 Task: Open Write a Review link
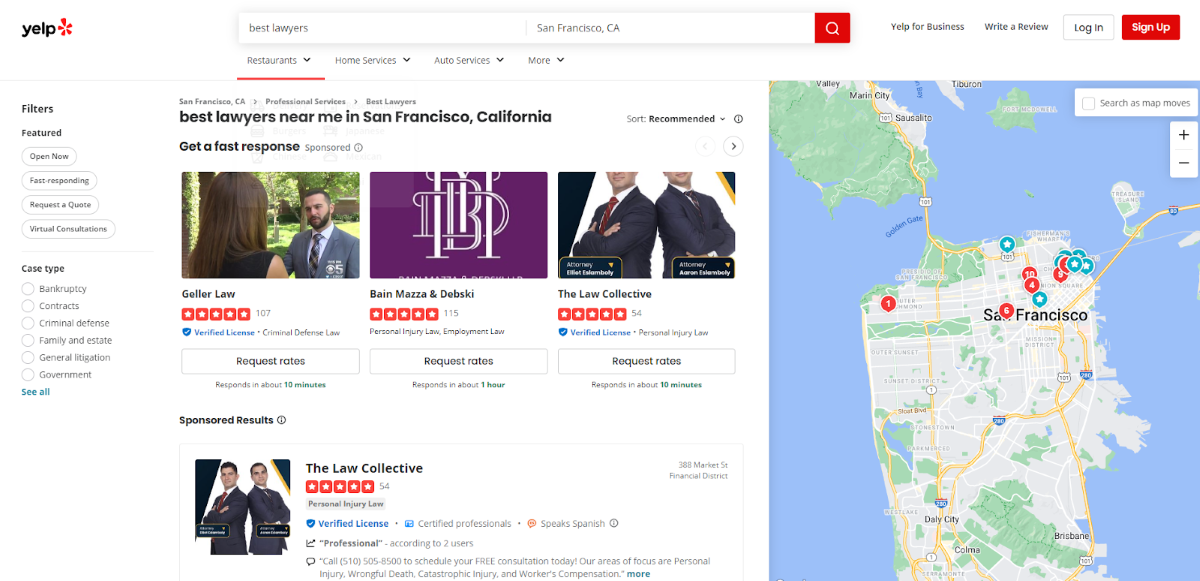click(1016, 27)
